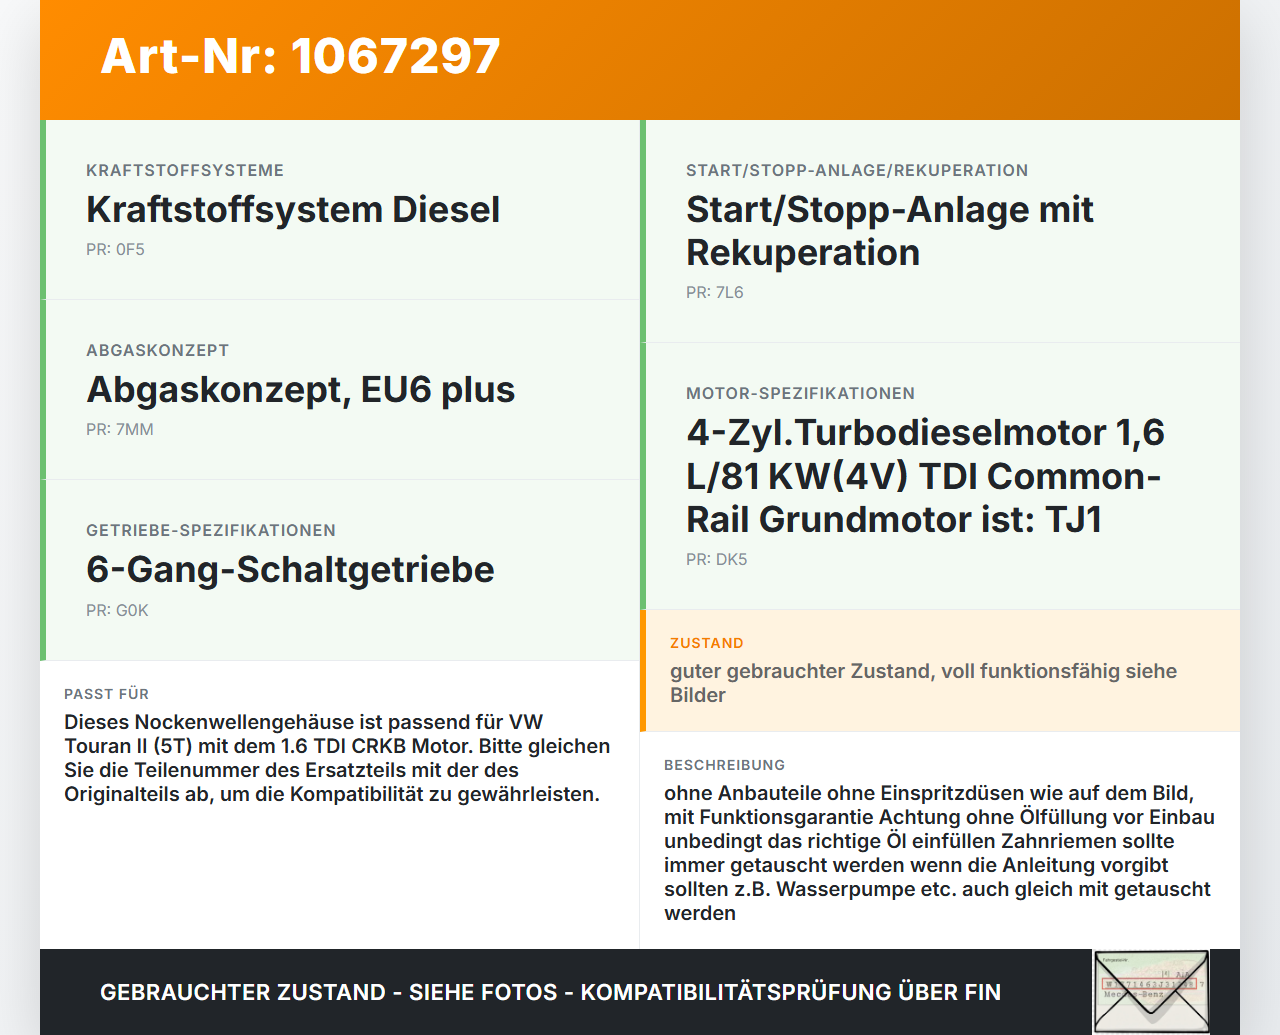Click the PR: 7MM code

(x=120, y=429)
